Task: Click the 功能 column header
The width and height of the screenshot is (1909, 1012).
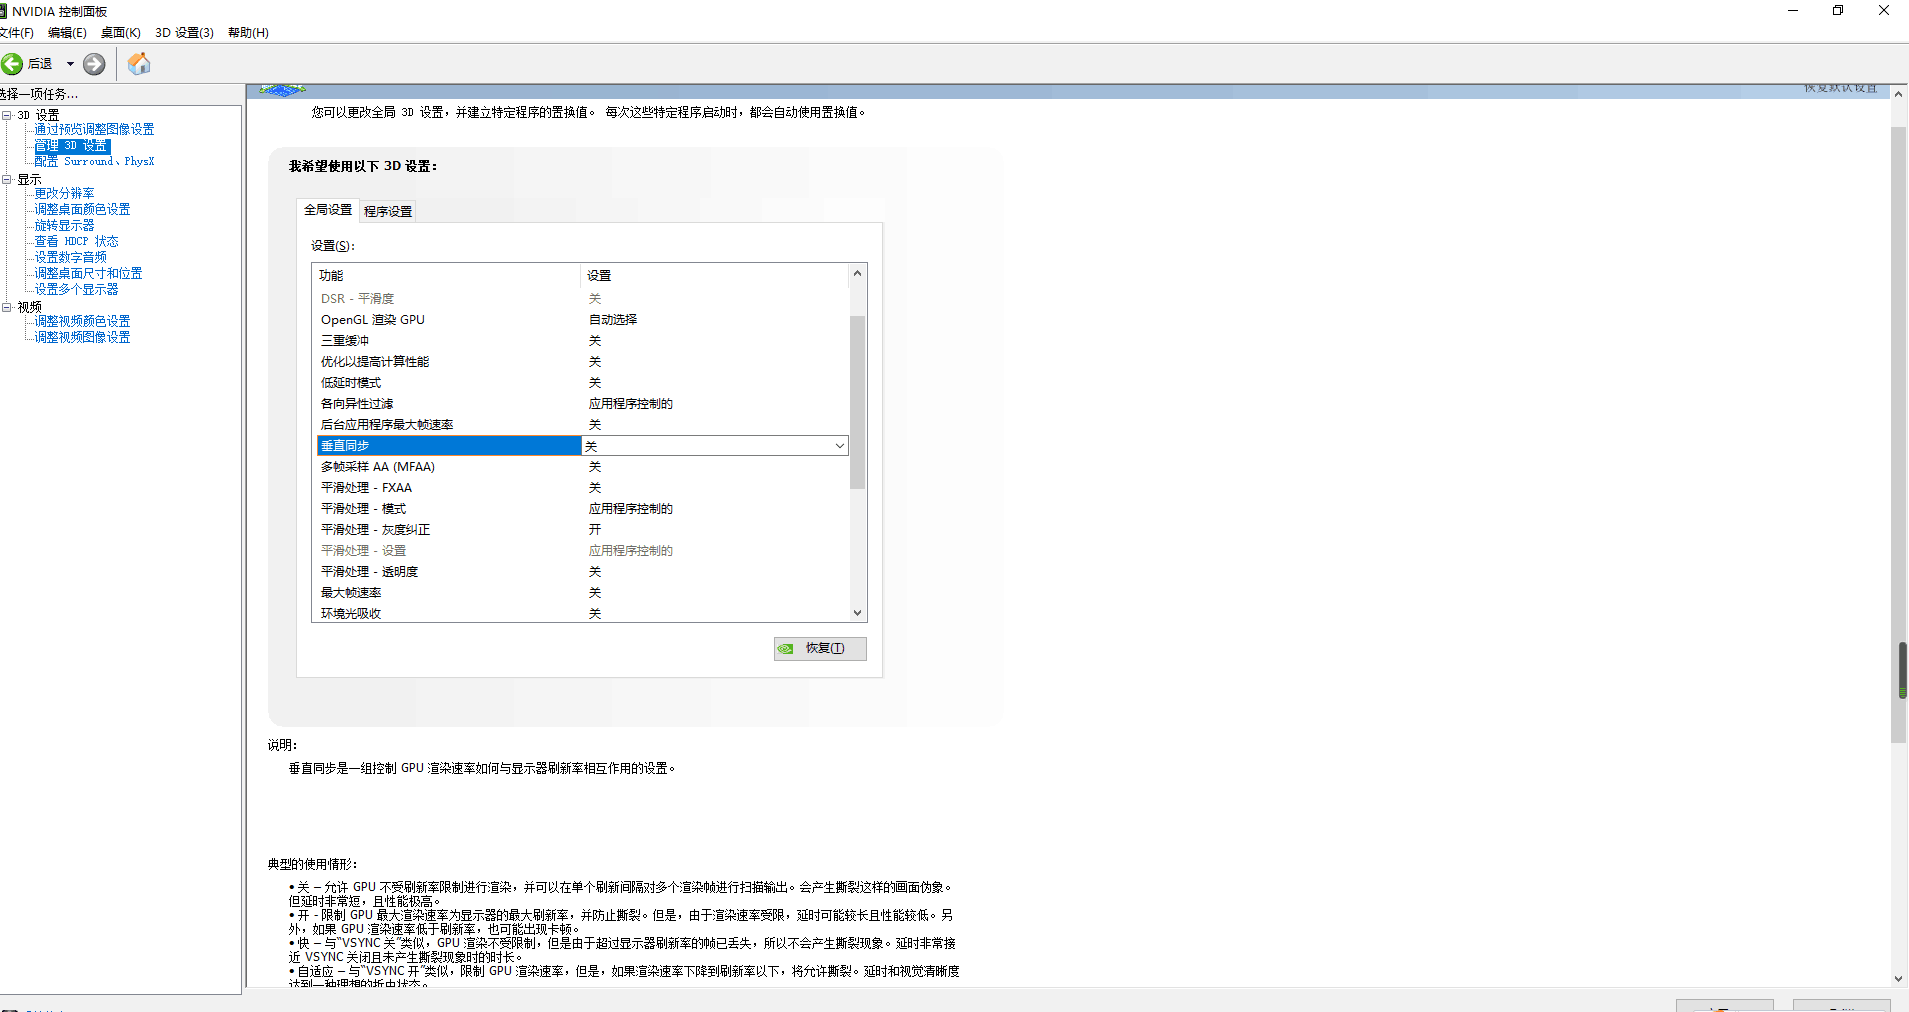Action: 446,275
